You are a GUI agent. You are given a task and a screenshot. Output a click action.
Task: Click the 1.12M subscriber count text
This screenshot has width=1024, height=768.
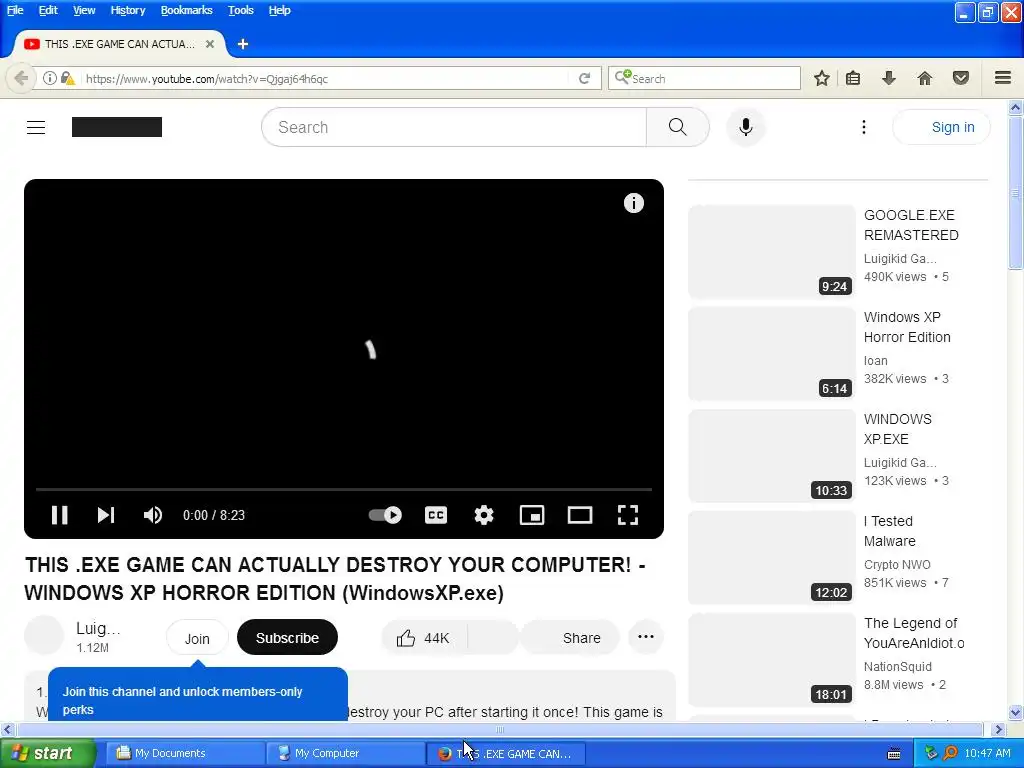click(92, 648)
